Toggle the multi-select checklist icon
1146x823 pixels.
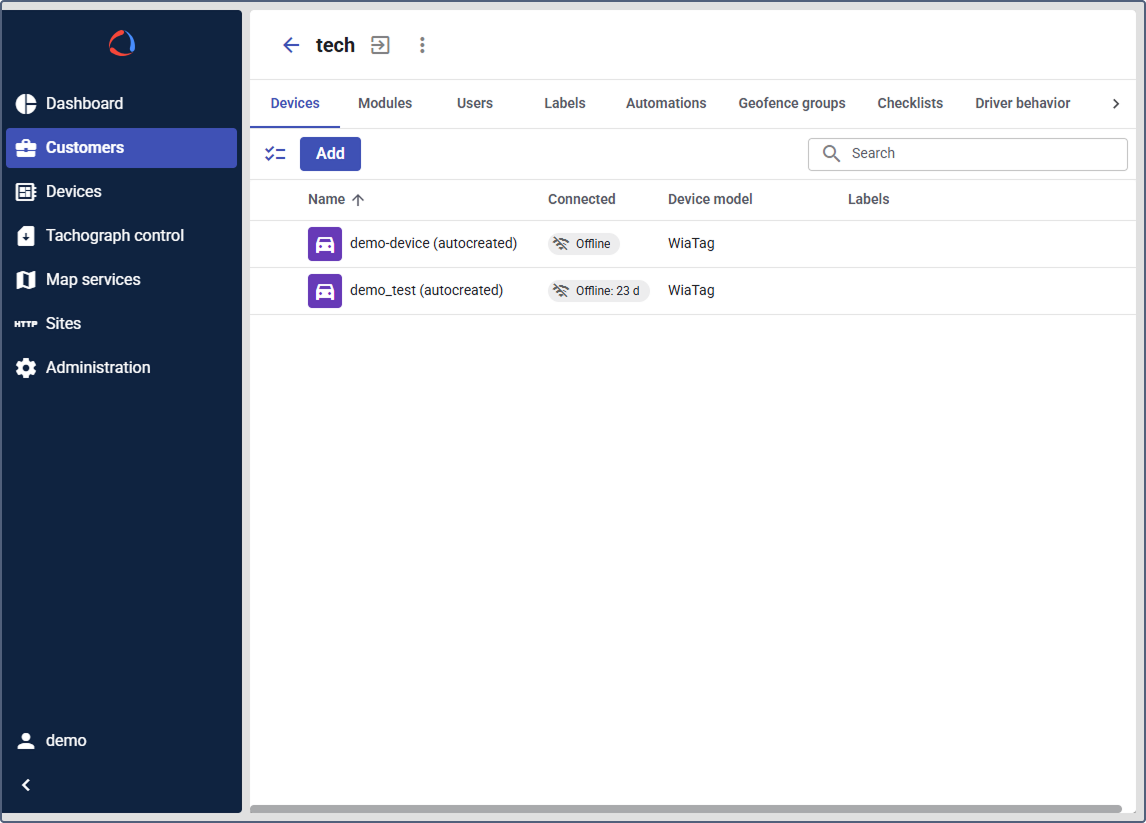275,154
